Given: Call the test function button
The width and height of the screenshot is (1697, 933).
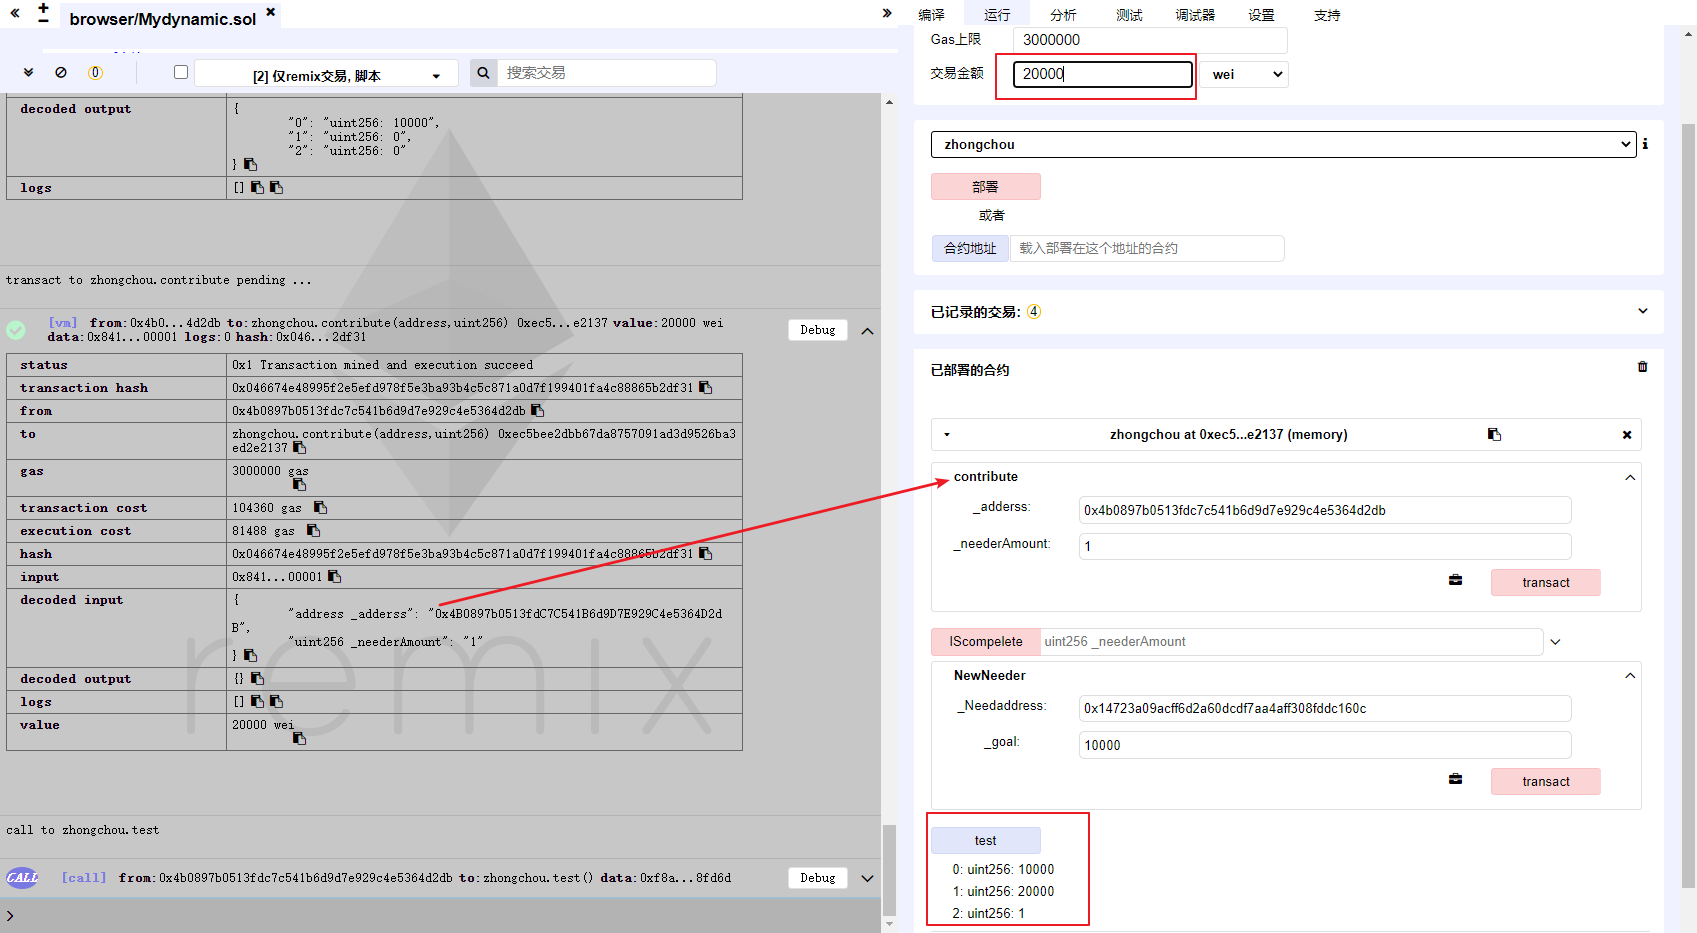Looking at the screenshot, I should [x=985, y=840].
